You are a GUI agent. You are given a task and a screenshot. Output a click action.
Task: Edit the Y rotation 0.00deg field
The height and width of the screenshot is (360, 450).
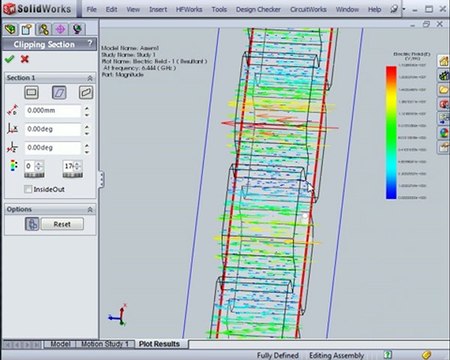[53, 147]
